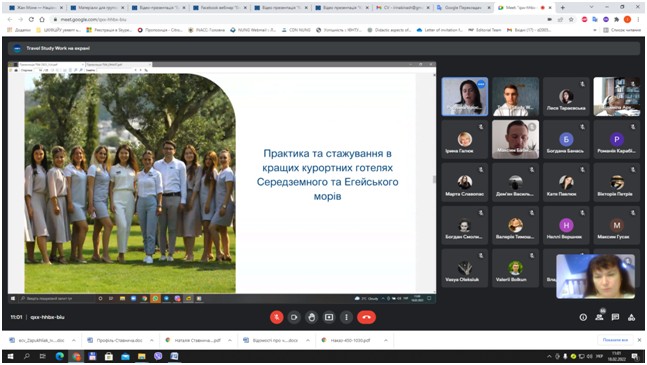Click the Романія Карабі avatar letter P
Image resolution: width=647 pixels, height=365 pixels.
[616, 139]
